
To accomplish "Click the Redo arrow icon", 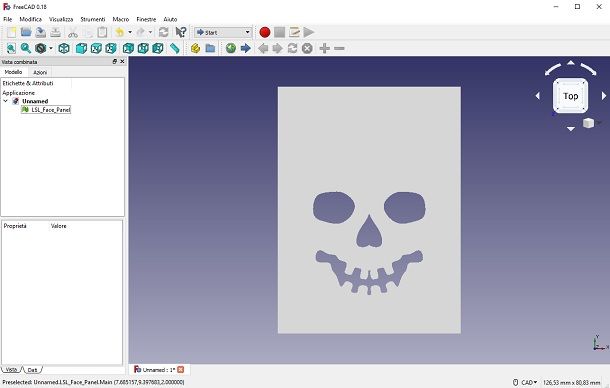I will tap(140, 32).
